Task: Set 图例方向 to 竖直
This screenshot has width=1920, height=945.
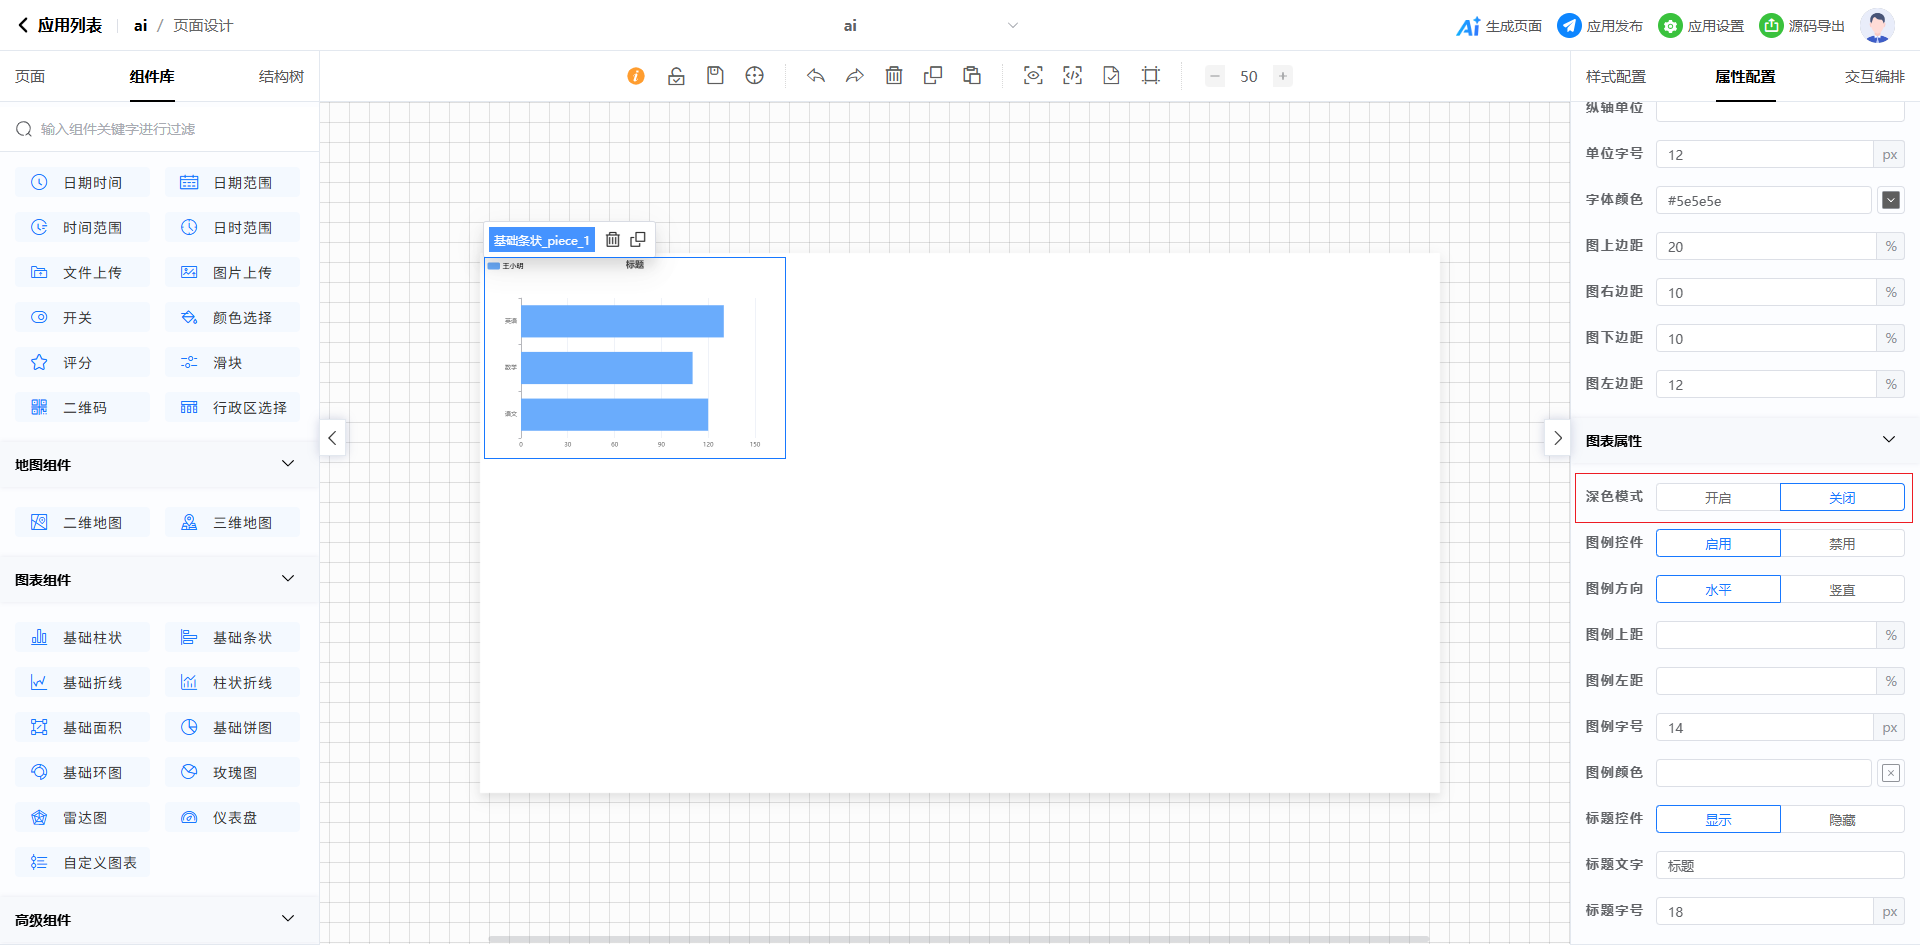Action: [x=1842, y=589]
